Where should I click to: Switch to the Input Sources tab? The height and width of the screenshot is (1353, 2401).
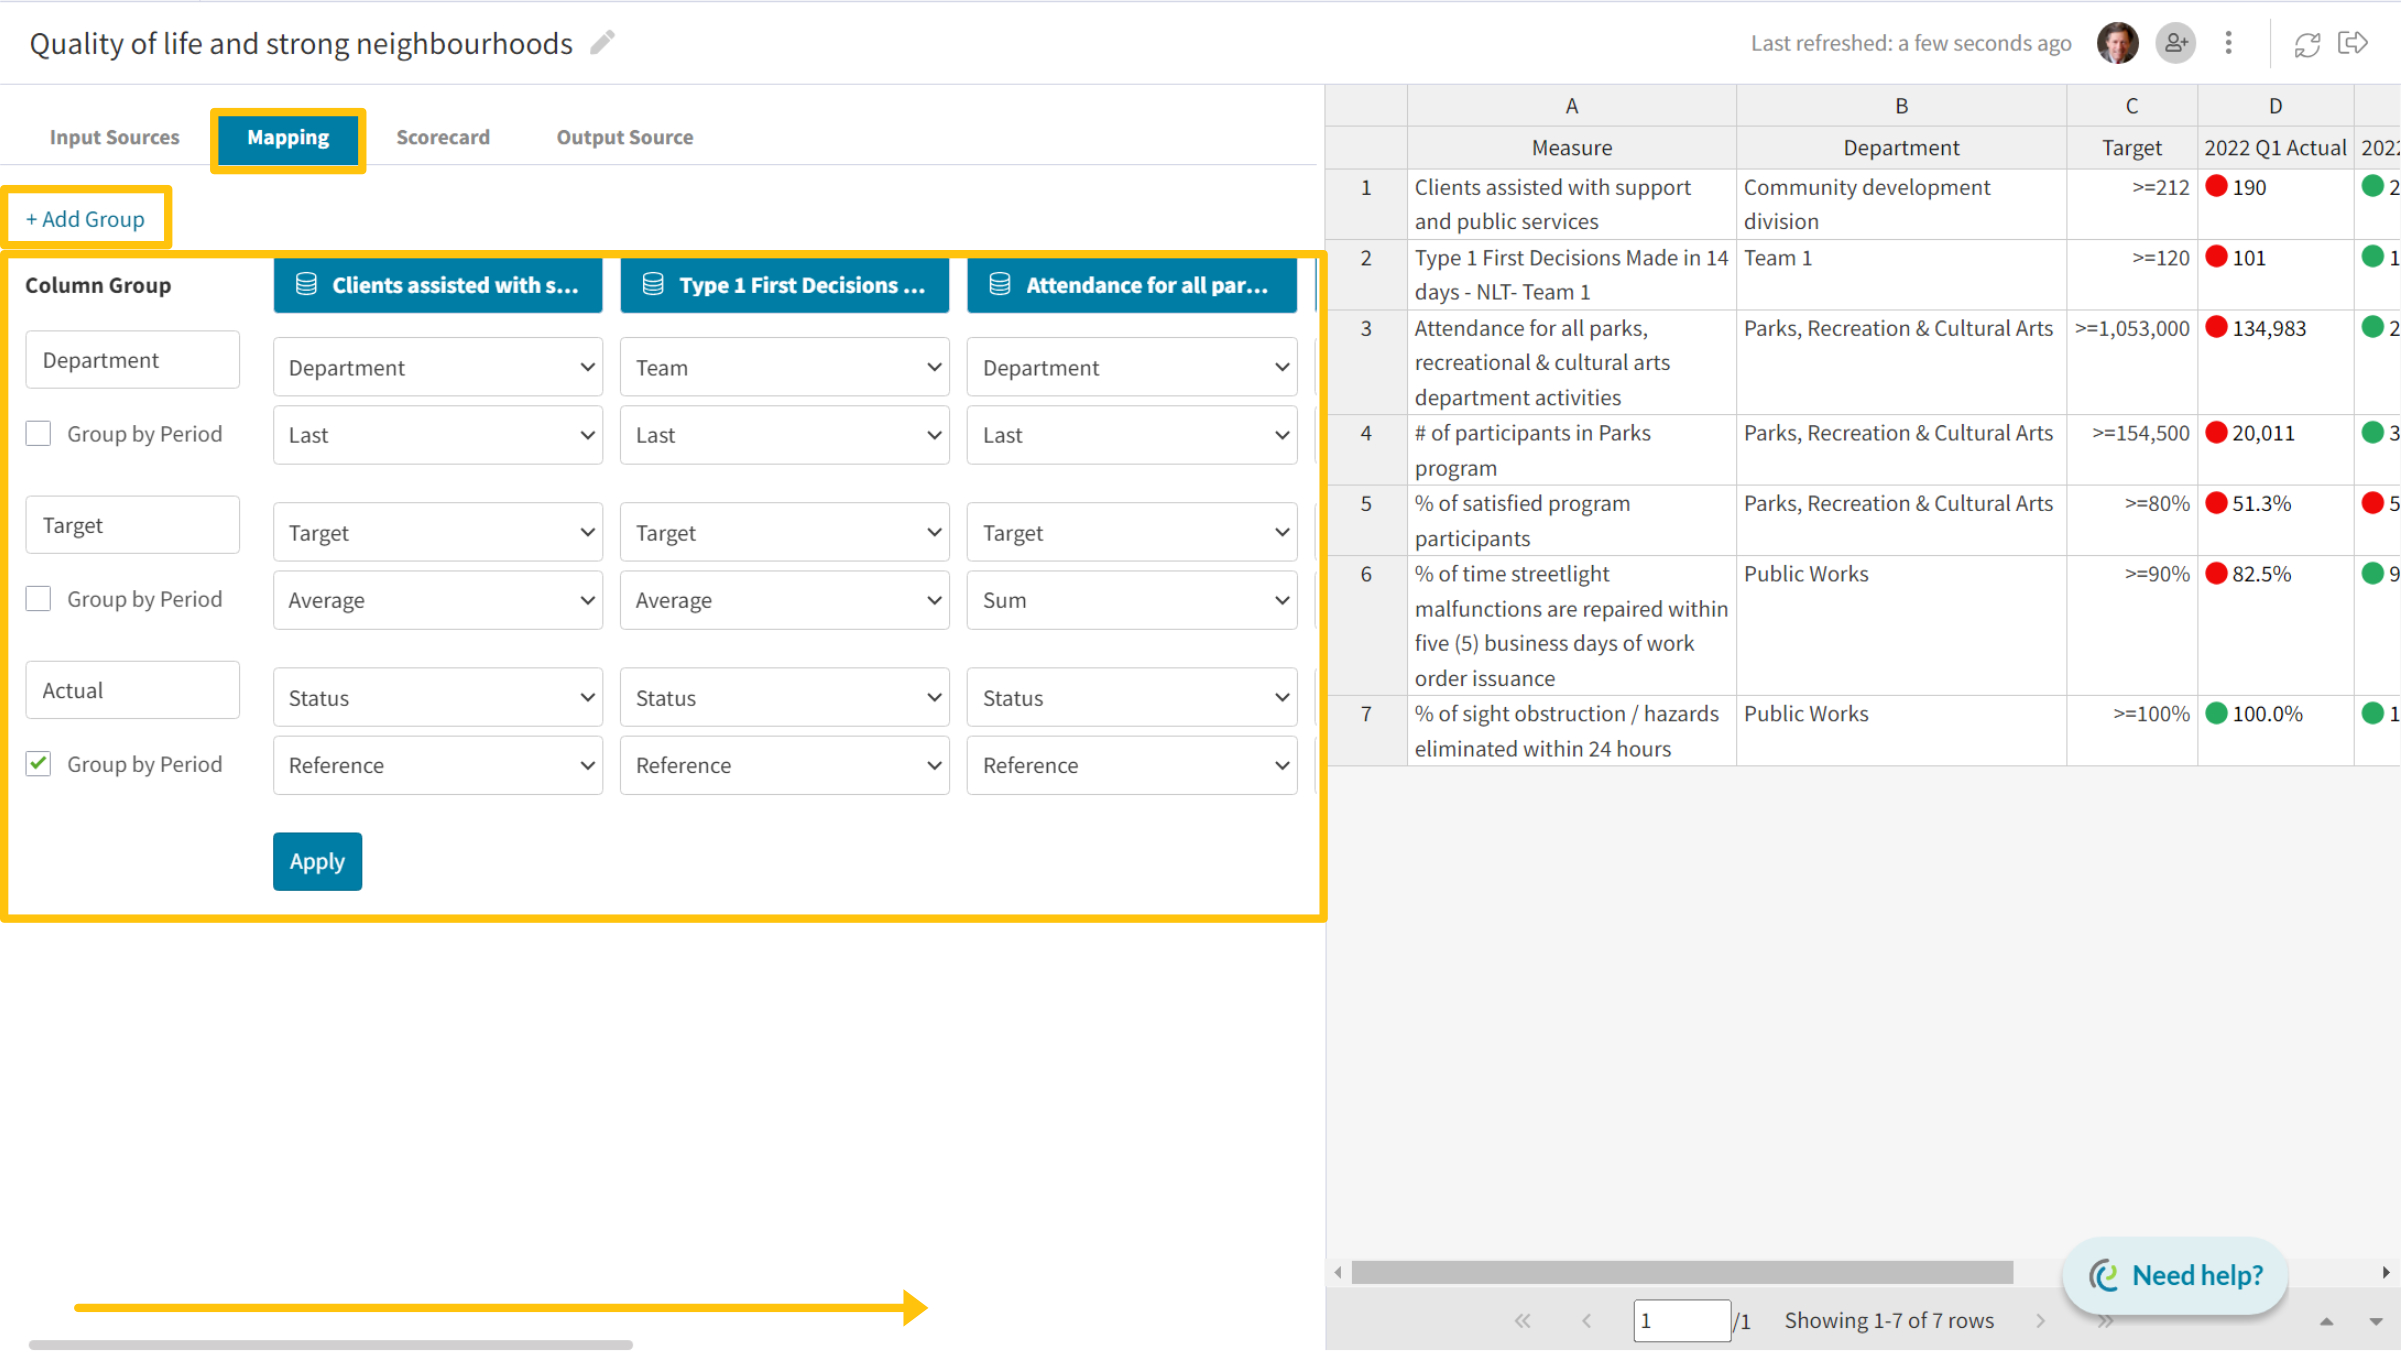pyautogui.click(x=114, y=137)
